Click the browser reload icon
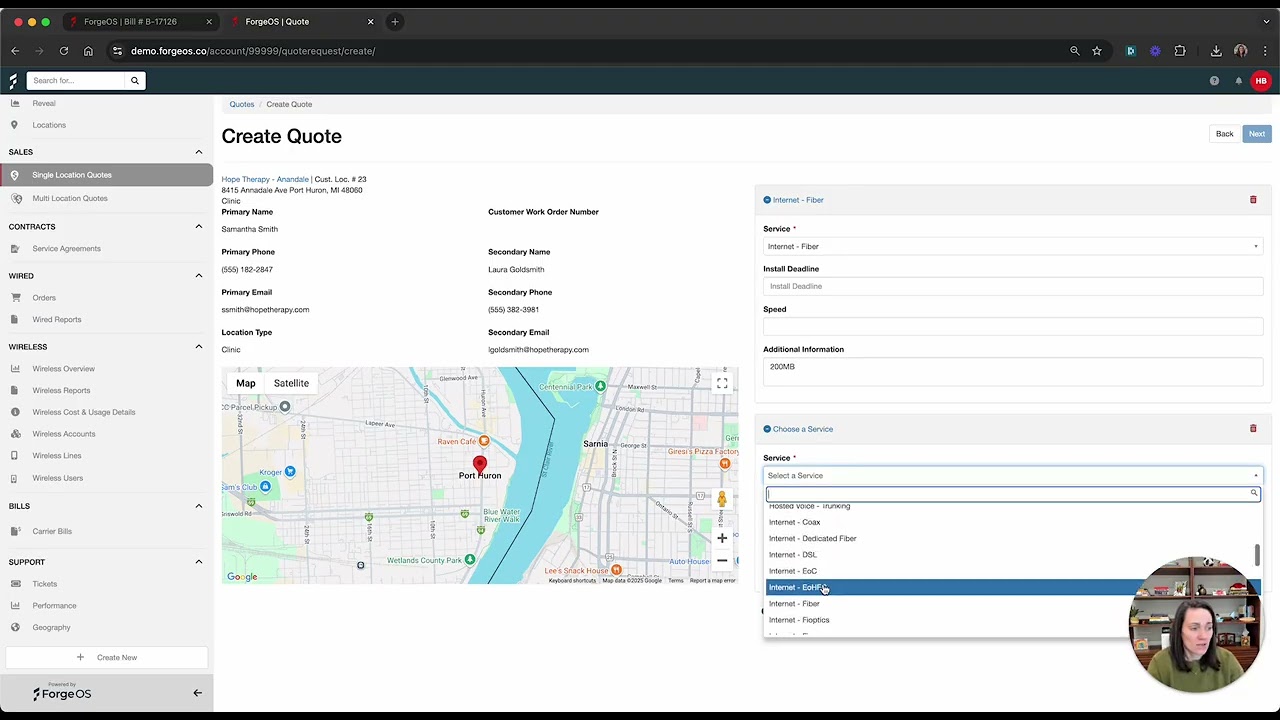The height and width of the screenshot is (720, 1280). point(64,51)
